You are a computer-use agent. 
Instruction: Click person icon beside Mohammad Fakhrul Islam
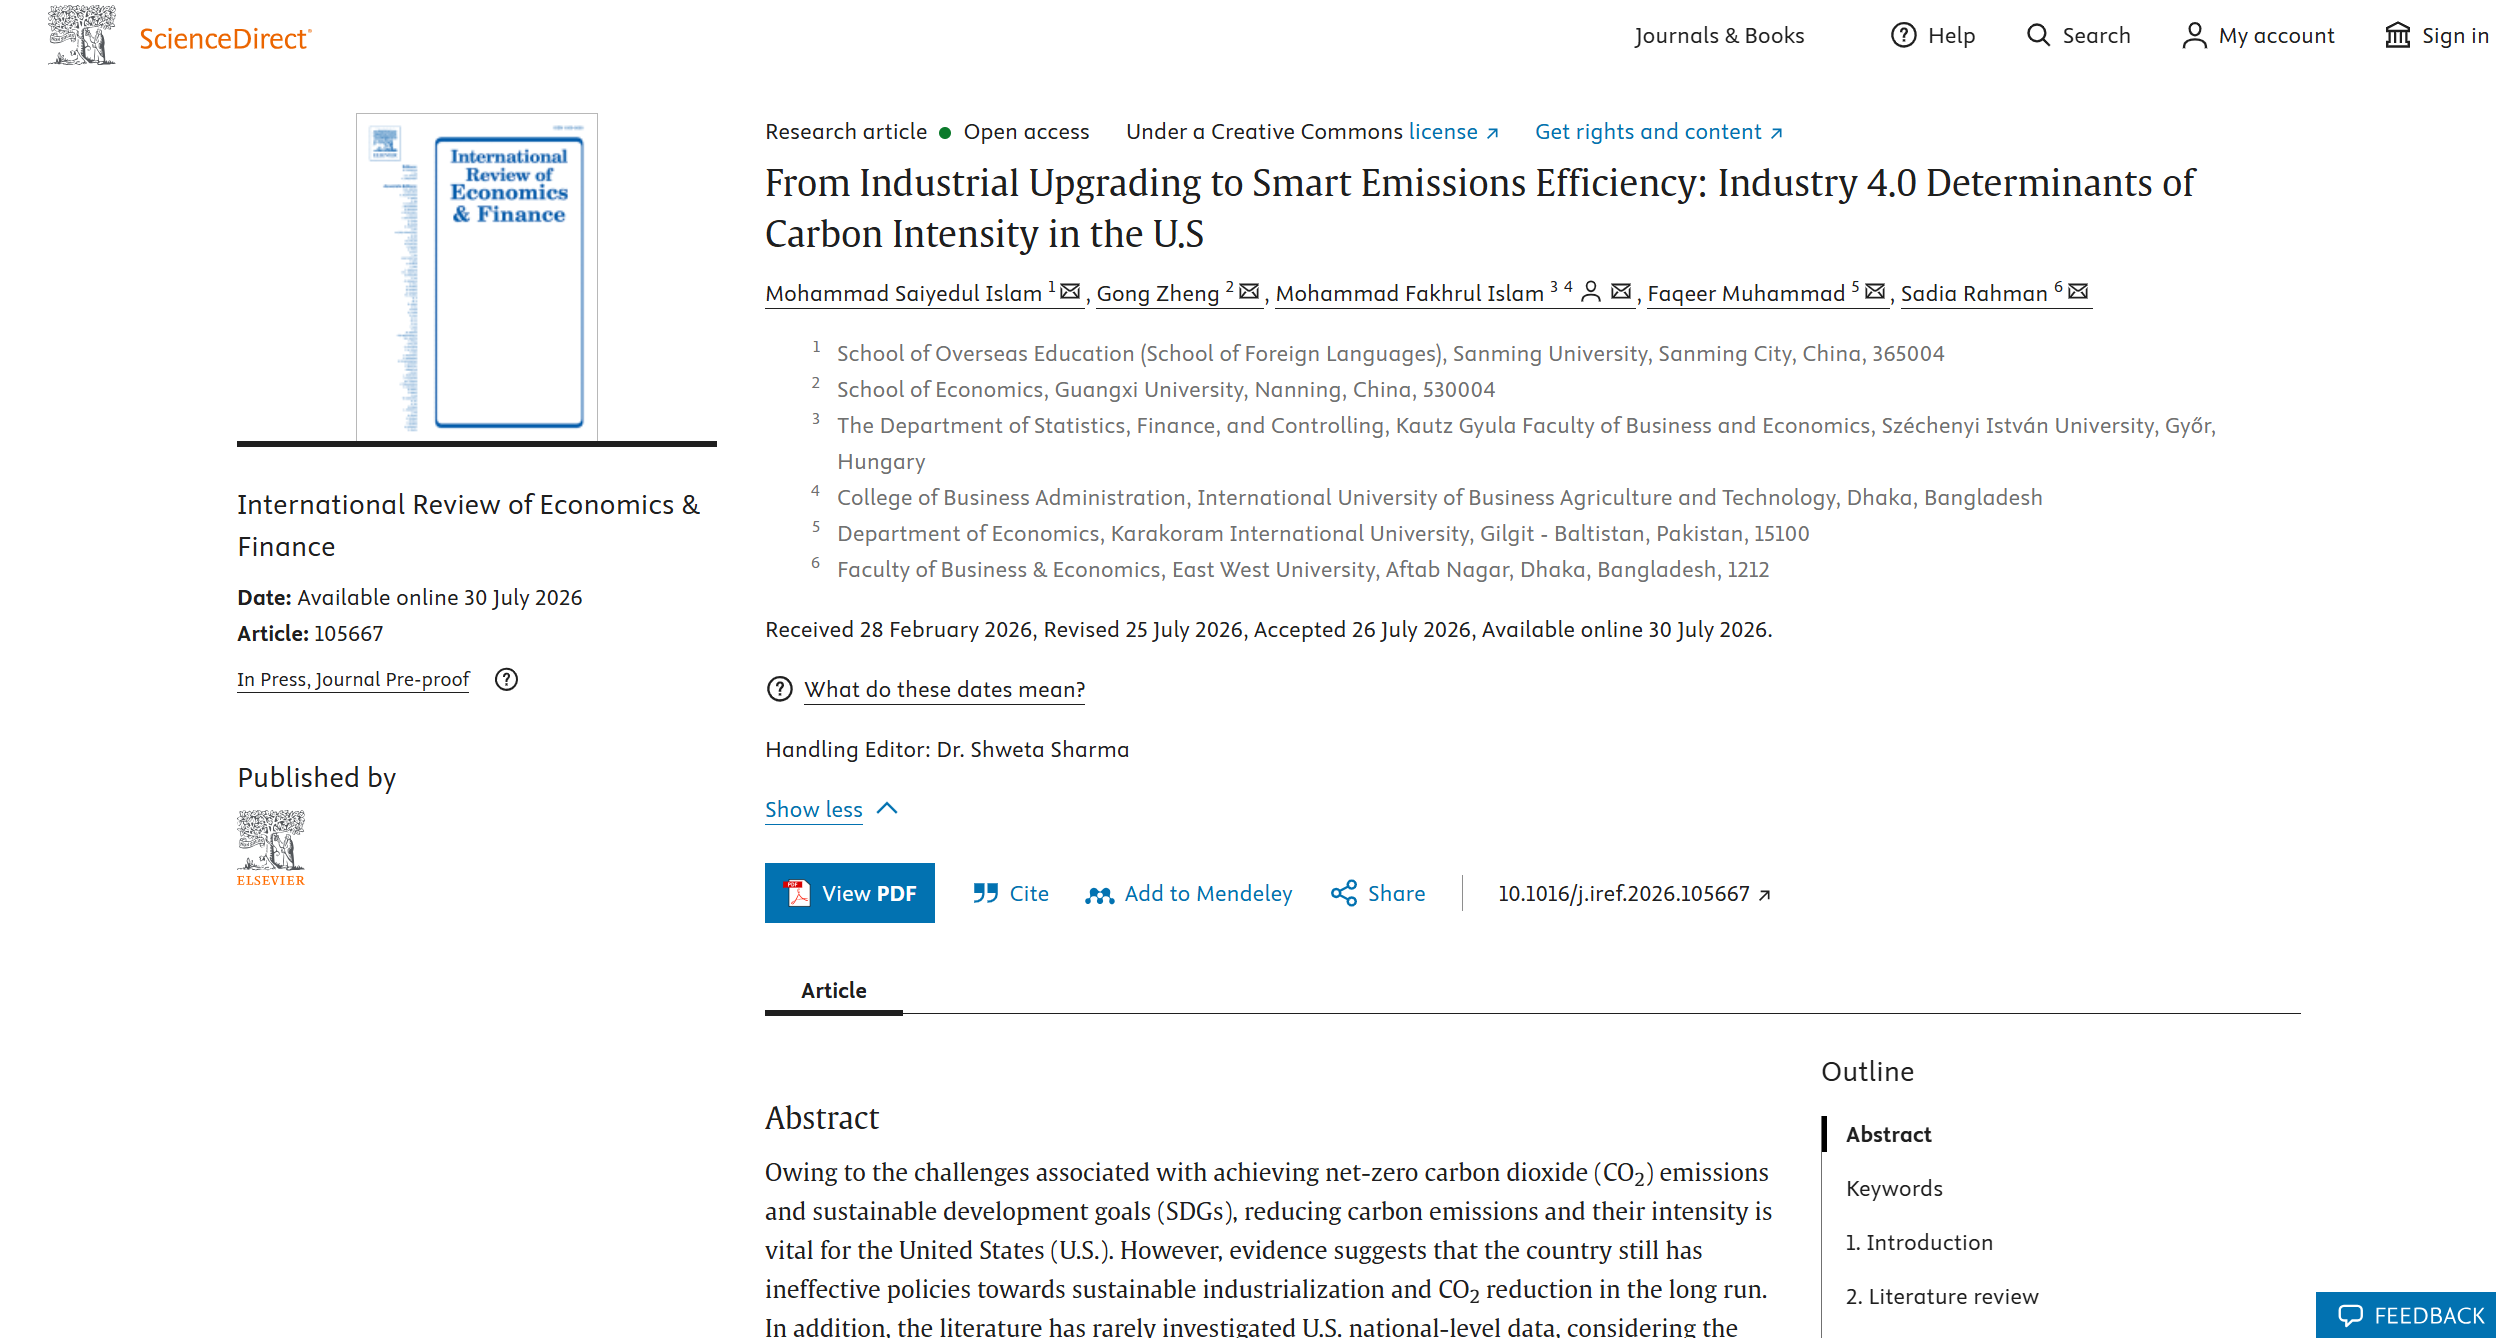pyautogui.click(x=1591, y=291)
